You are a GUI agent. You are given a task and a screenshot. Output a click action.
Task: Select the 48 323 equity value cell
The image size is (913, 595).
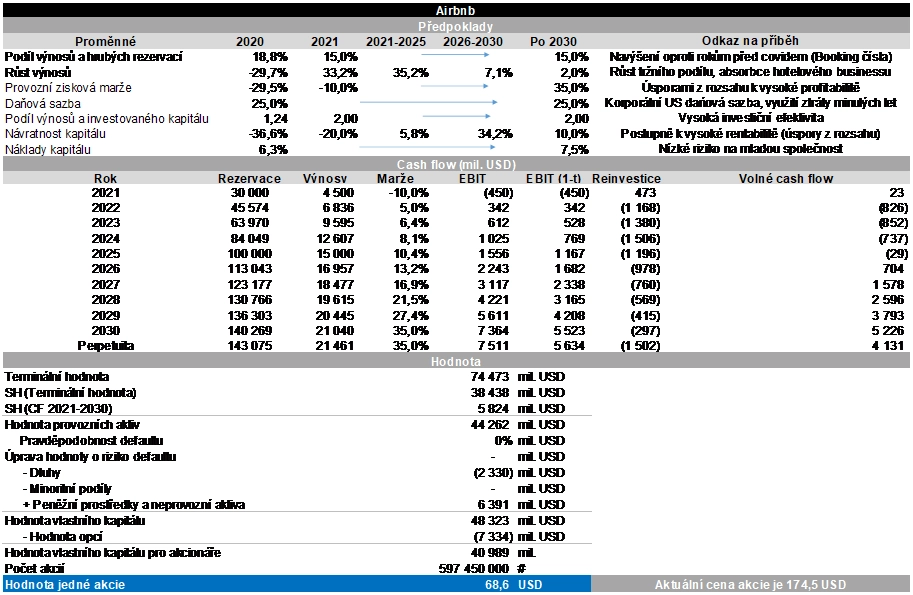tap(490, 520)
